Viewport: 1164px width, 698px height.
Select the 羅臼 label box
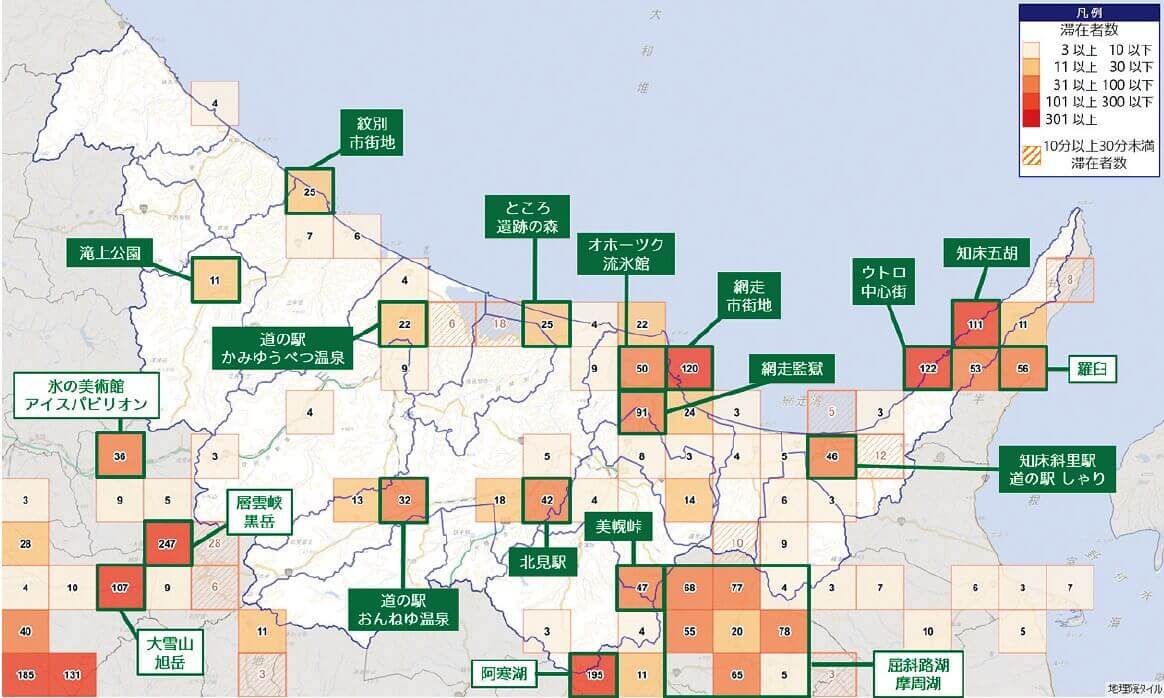point(1092,367)
